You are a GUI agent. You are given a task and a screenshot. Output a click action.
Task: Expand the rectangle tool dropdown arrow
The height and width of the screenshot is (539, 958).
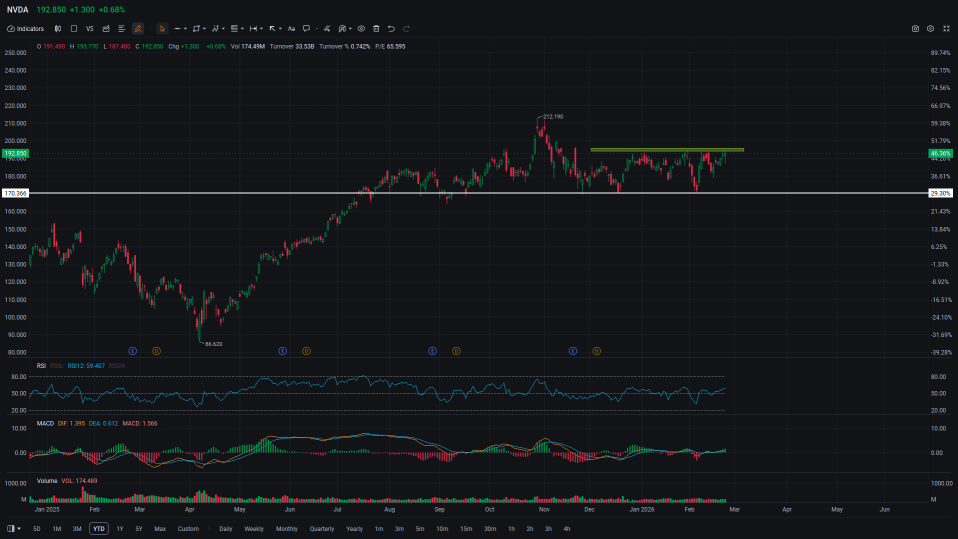[204, 29]
